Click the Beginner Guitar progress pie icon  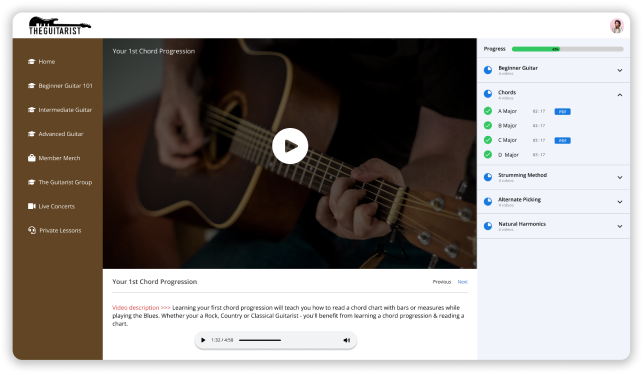point(488,70)
